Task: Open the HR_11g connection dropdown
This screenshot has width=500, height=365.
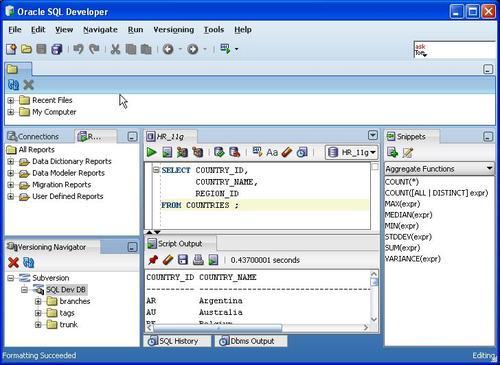Action: (352, 153)
